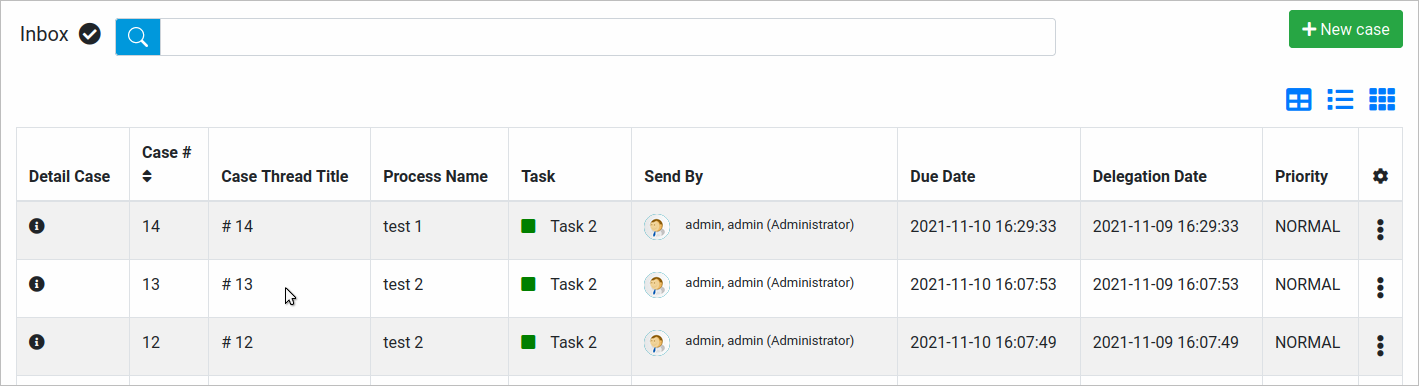This screenshot has height=386, width=1419.
Task: Click admin avatar in case 13 row
Action: [x=657, y=285]
